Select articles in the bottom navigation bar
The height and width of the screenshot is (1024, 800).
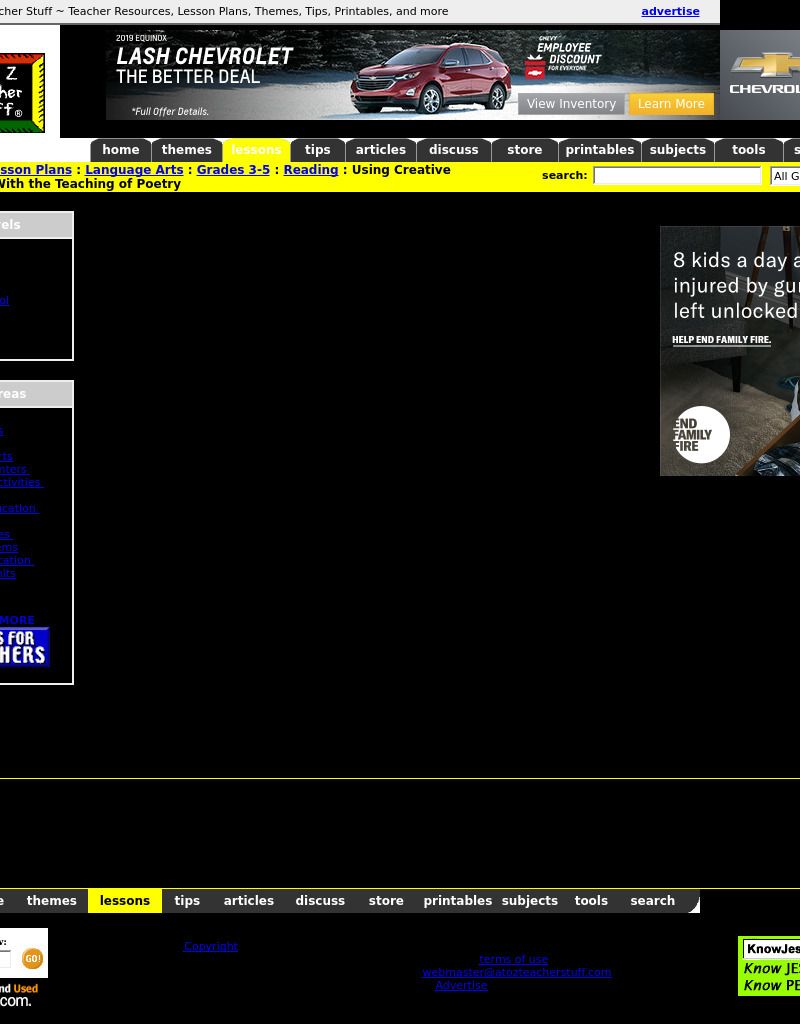pyautogui.click(x=249, y=901)
